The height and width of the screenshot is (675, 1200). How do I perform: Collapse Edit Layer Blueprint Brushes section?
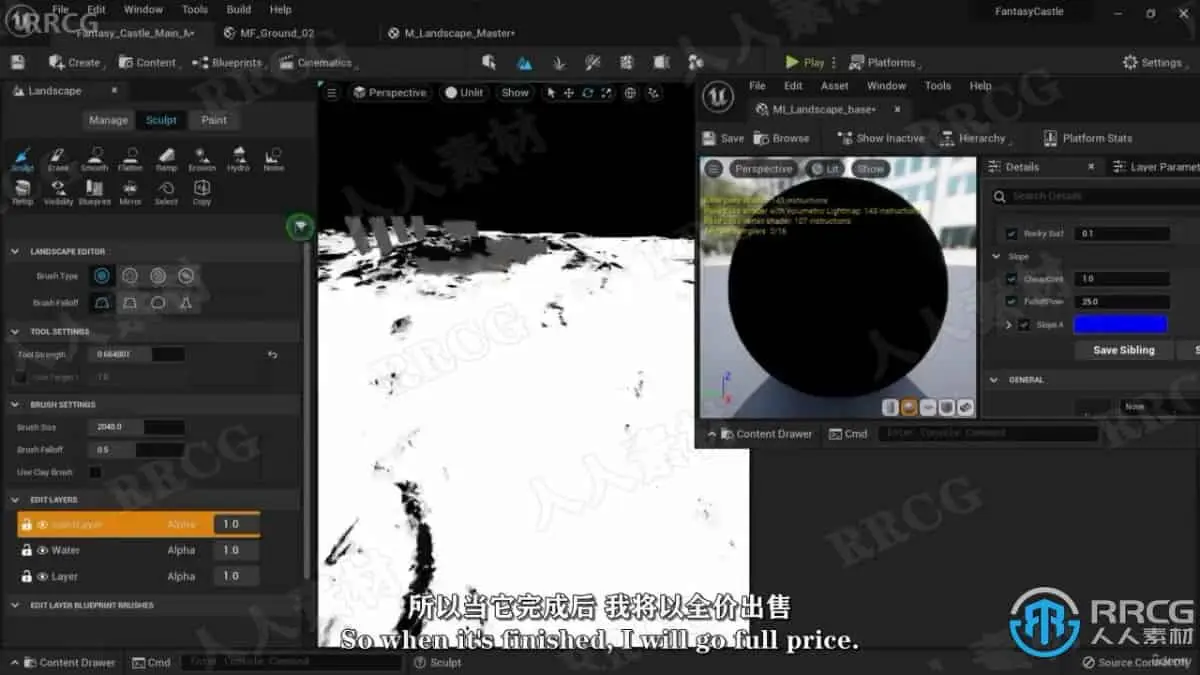(x=16, y=605)
